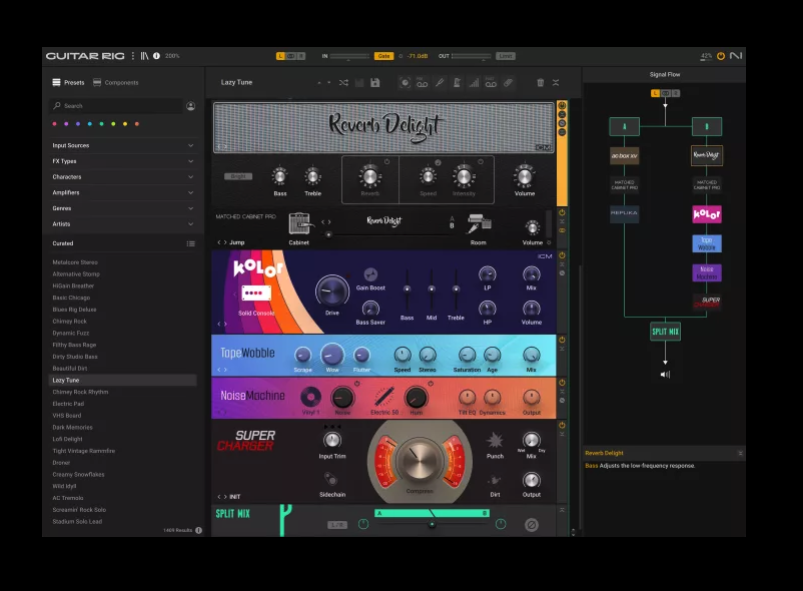Viewport: 803px width, 591px height.
Task: Click the Supercharger Compress knob
Action: tap(419, 459)
